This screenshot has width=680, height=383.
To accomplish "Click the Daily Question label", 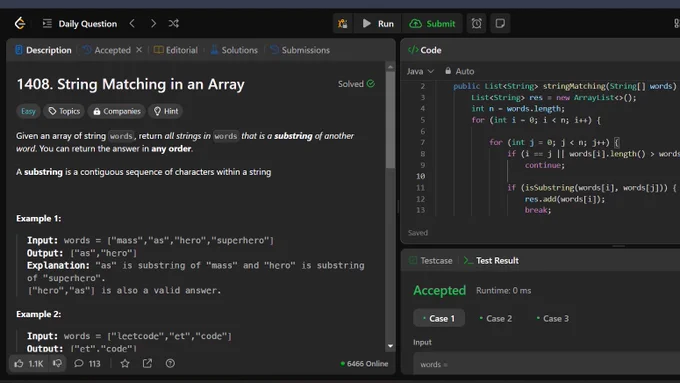I will point(88,24).
